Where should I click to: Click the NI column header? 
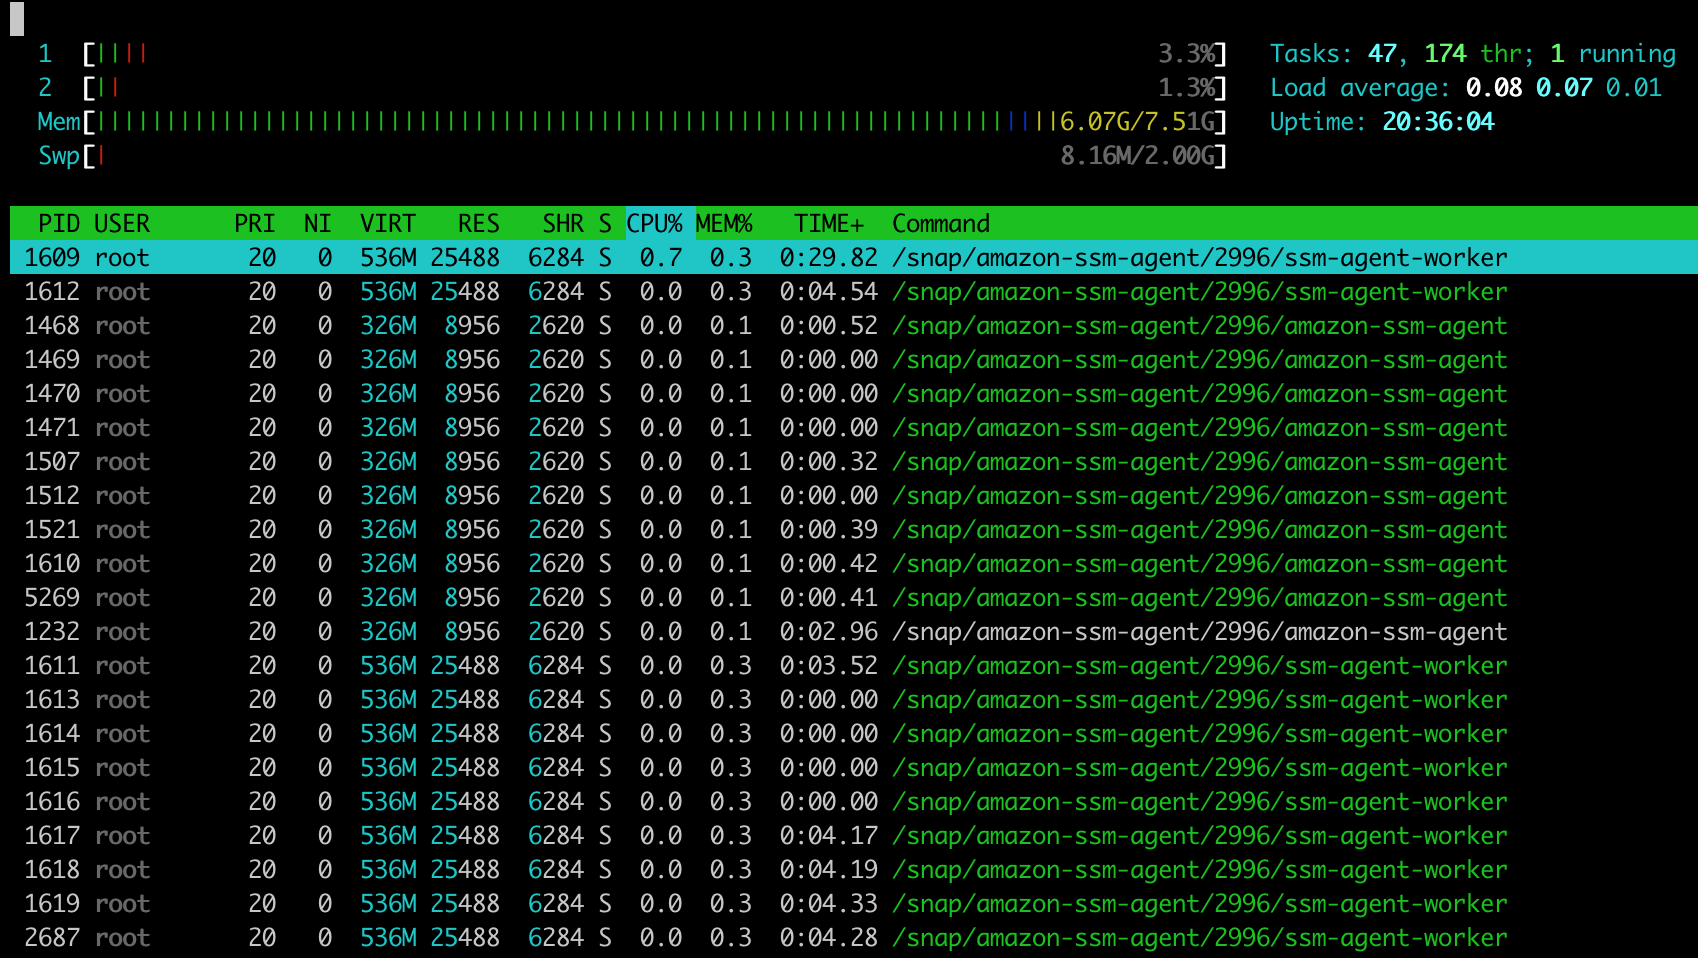(x=318, y=223)
